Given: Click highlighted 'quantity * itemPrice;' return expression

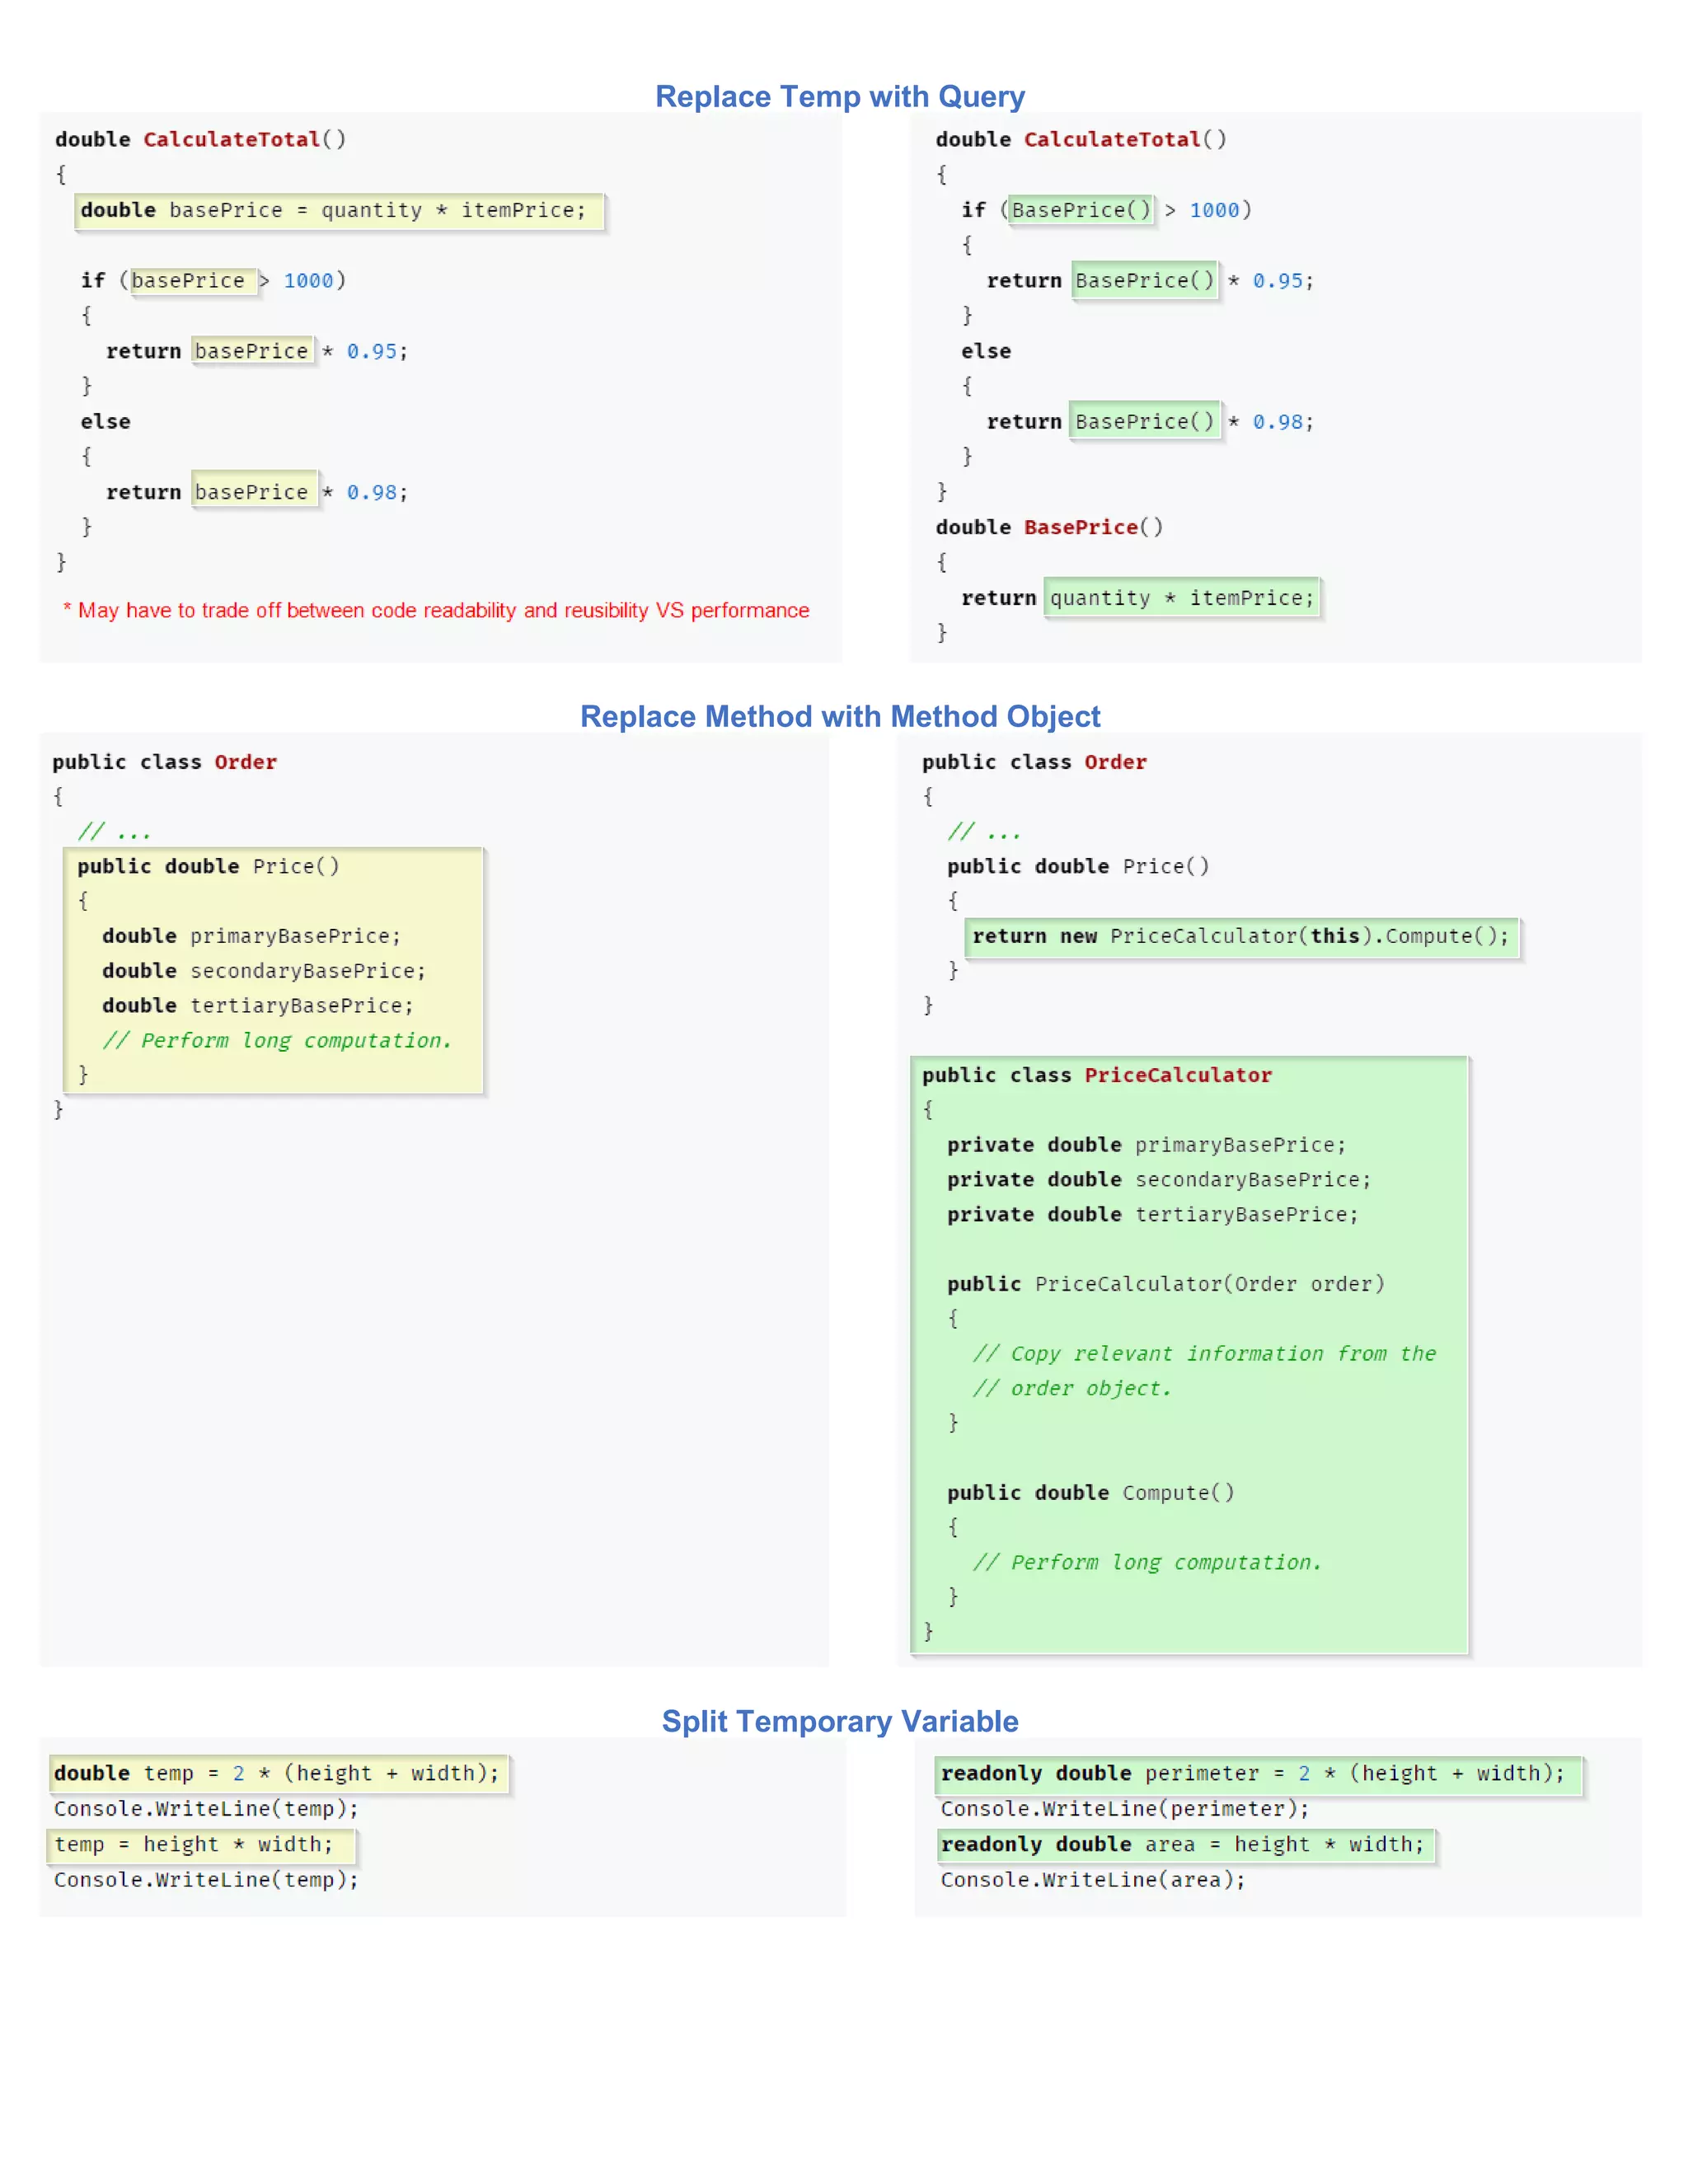Looking at the screenshot, I should [x=1182, y=598].
